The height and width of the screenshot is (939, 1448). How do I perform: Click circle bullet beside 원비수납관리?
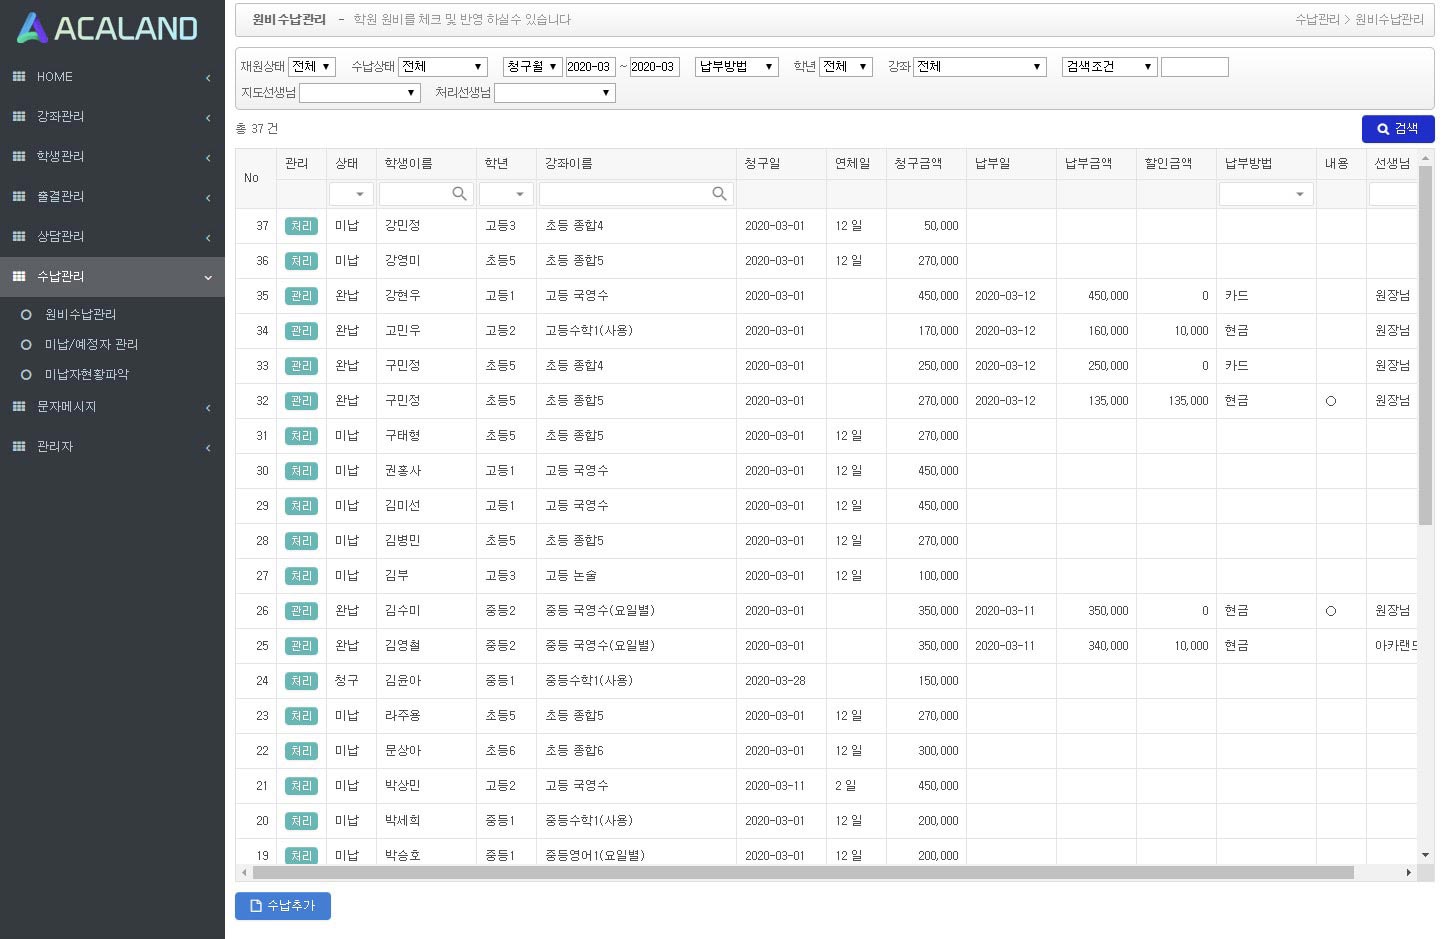click(26, 315)
